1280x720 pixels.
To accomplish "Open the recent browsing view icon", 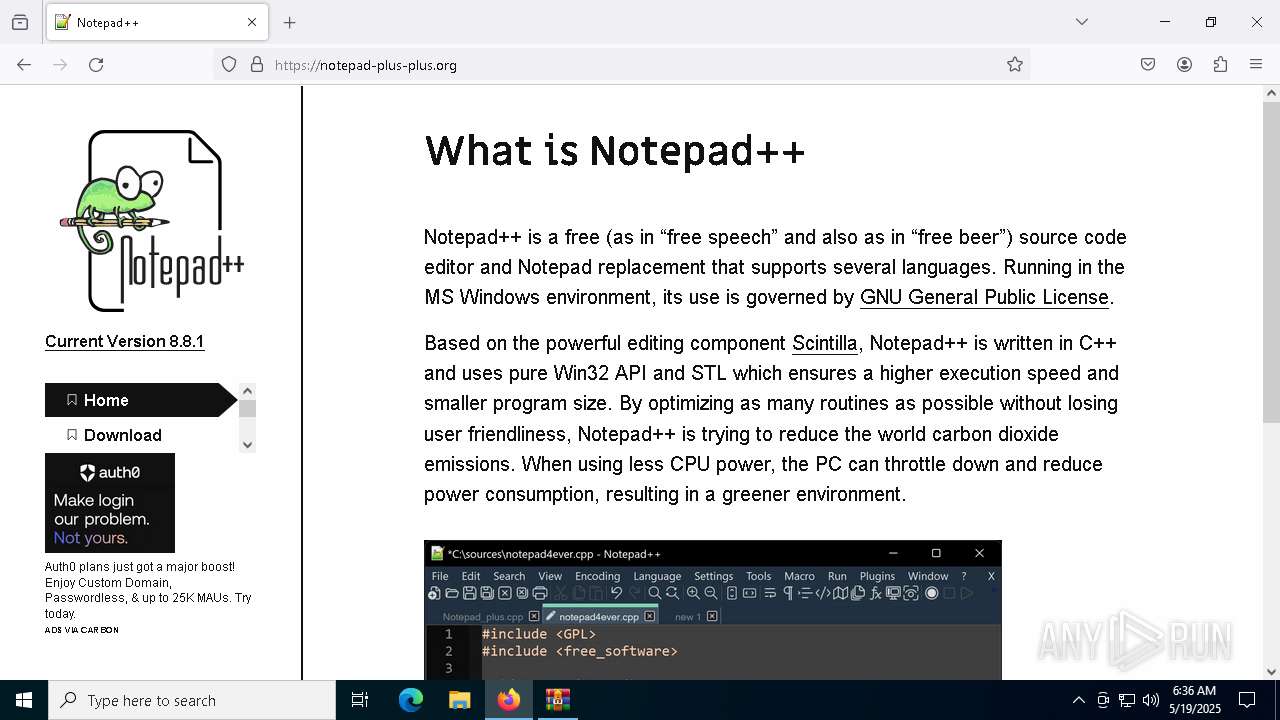I will [20, 22].
